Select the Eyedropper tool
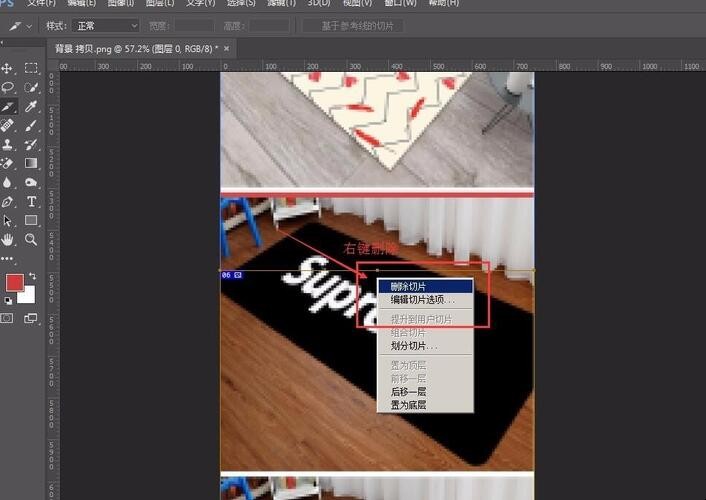Viewport: 706px width, 500px height. click(x=31, y=106)
